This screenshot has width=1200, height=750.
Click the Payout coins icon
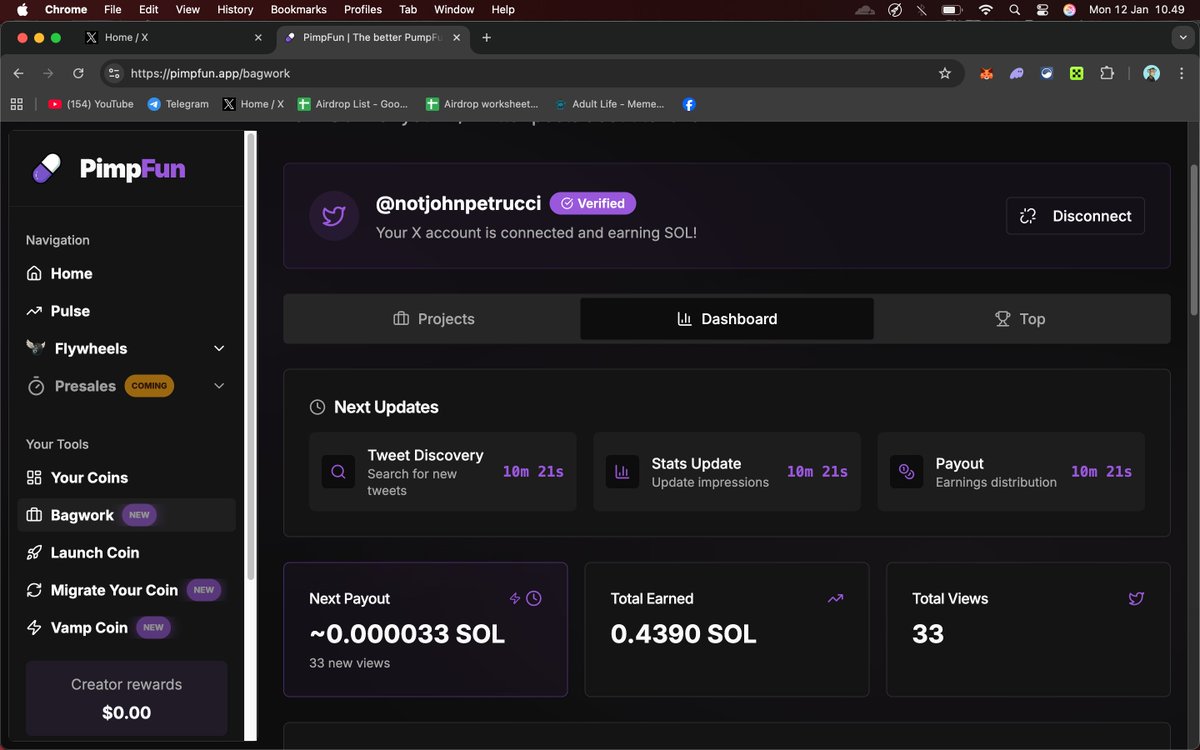pyautogui.click(x=906, y=472)
